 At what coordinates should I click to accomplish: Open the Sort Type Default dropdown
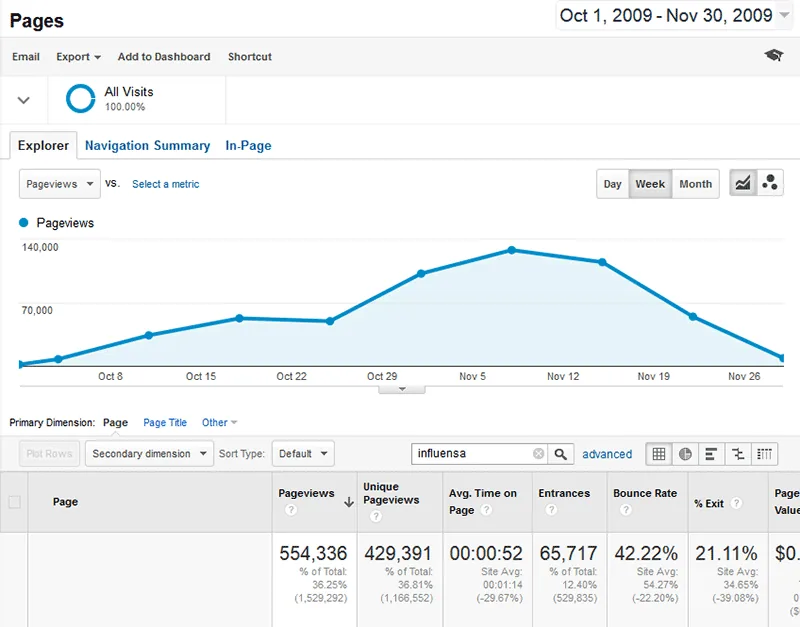[303, 454]
